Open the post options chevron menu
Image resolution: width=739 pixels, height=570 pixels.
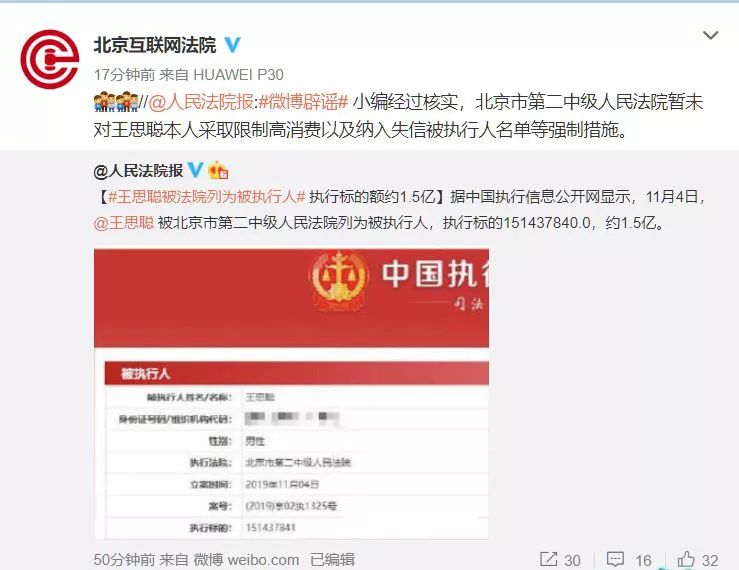click(x=710, y=35)
